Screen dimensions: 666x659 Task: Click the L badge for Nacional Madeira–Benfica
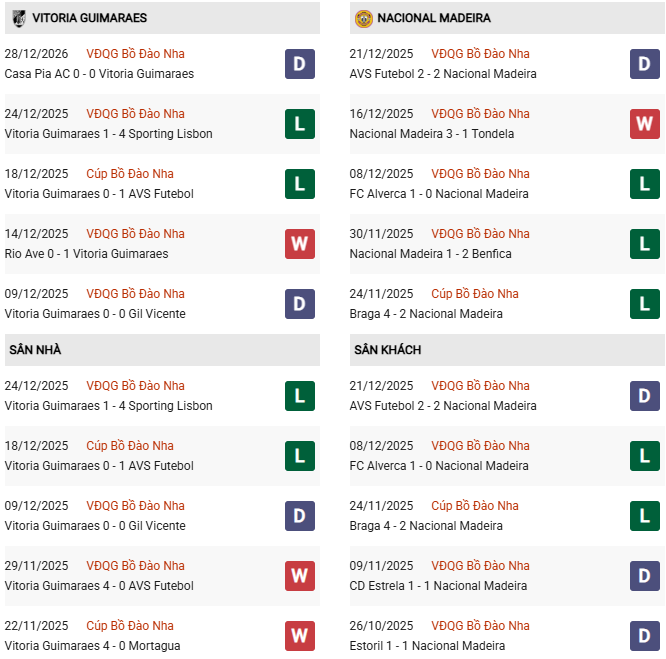point(645,244)
